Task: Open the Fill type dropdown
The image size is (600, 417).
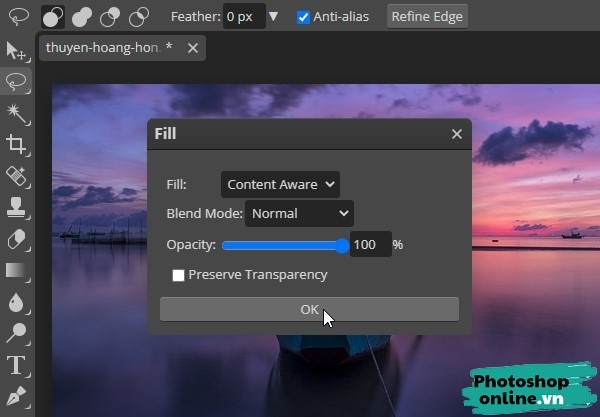Action: pyautogui.click(x=280, y=184)
